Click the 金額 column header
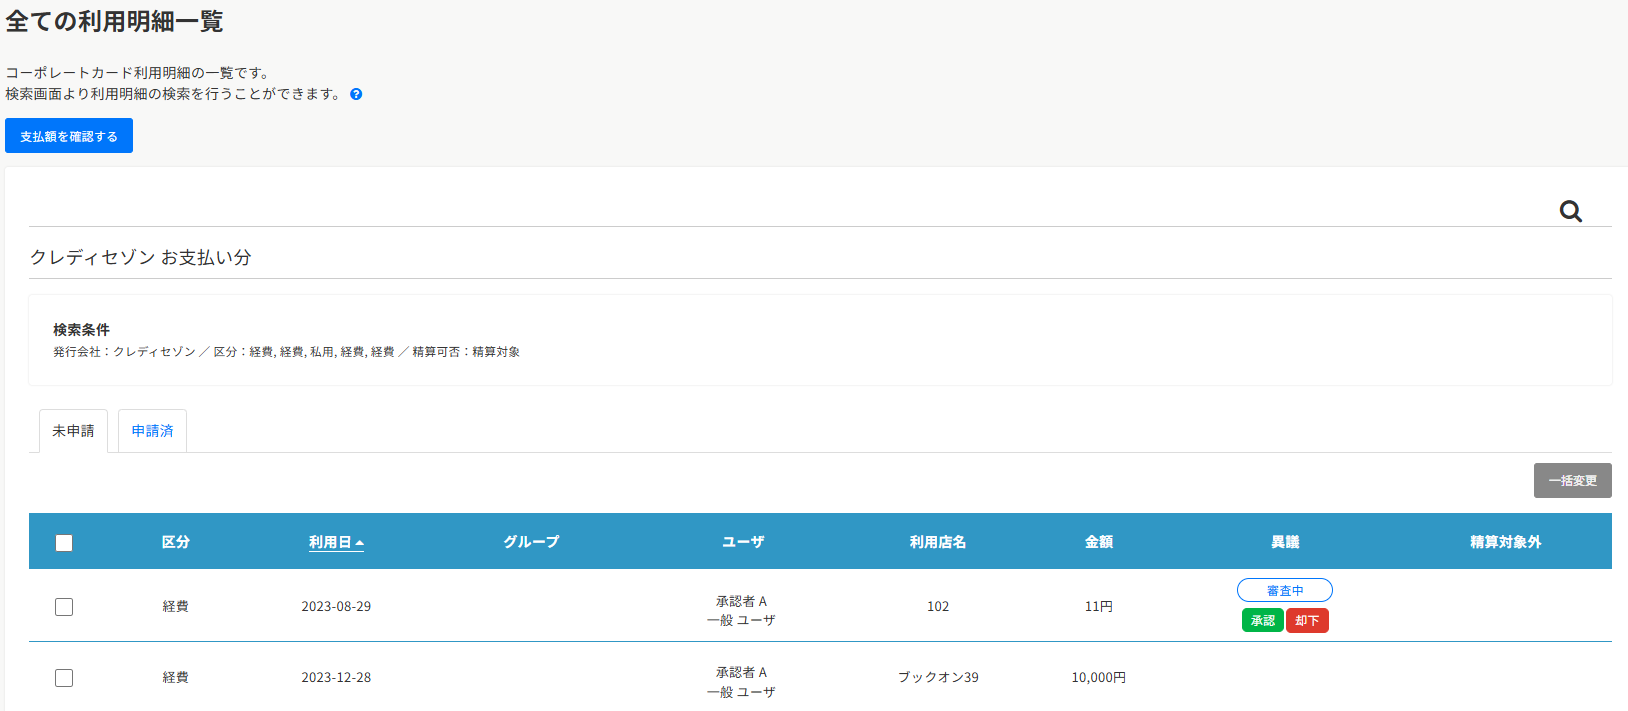The image size is (1628, 711). click(x=1098, y=542)
